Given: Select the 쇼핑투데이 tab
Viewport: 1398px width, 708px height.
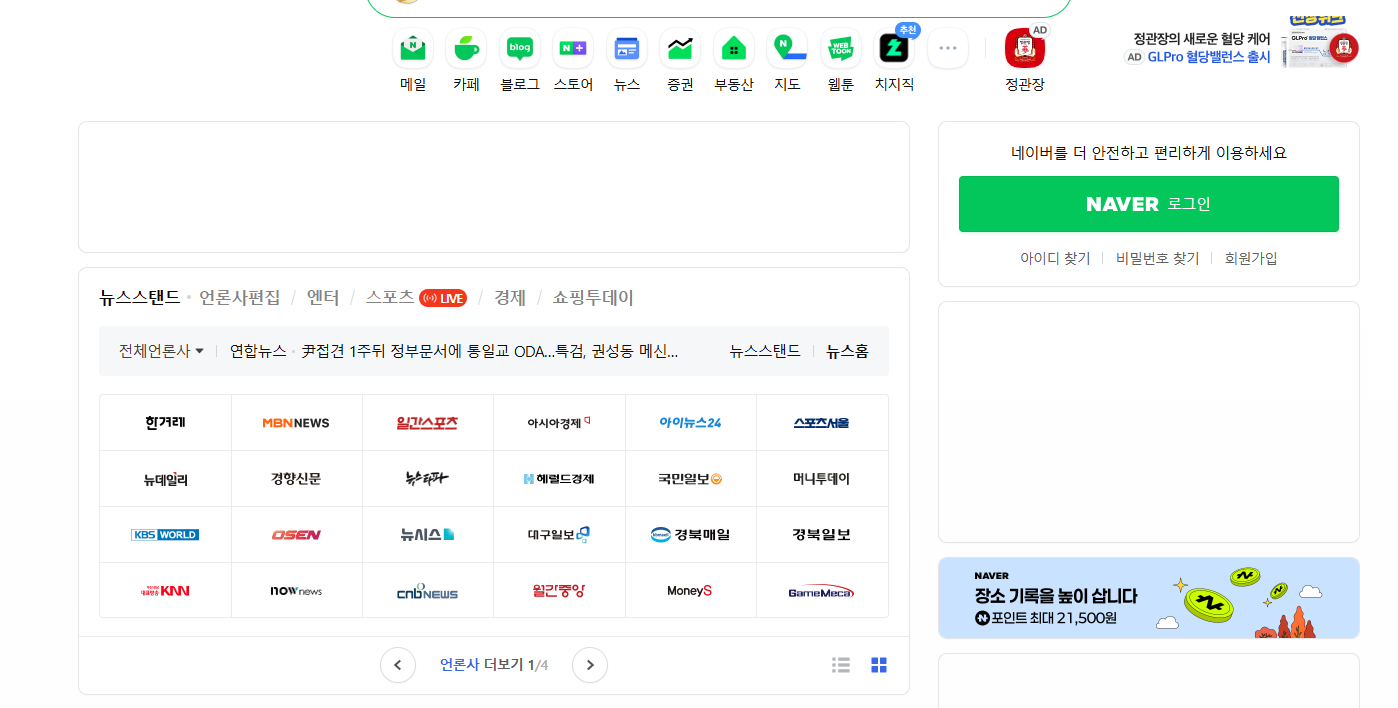Looking at the screenshot, I should point(593,298).
